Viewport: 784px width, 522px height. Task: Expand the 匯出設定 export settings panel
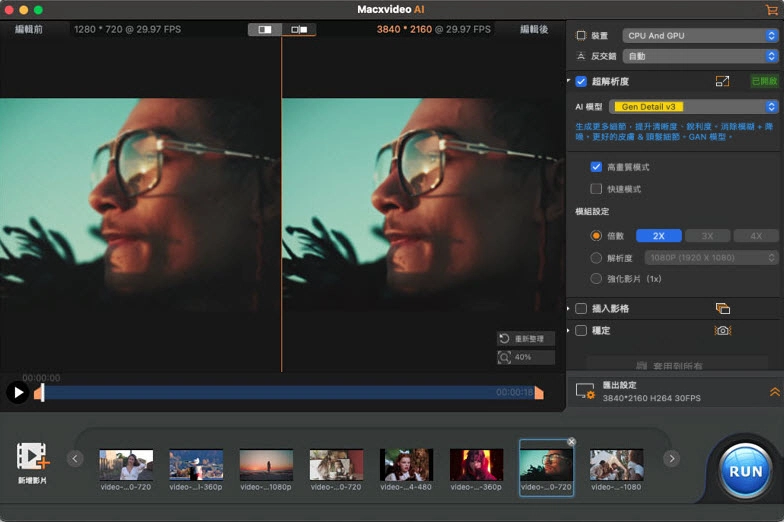[x=773, y=392]
